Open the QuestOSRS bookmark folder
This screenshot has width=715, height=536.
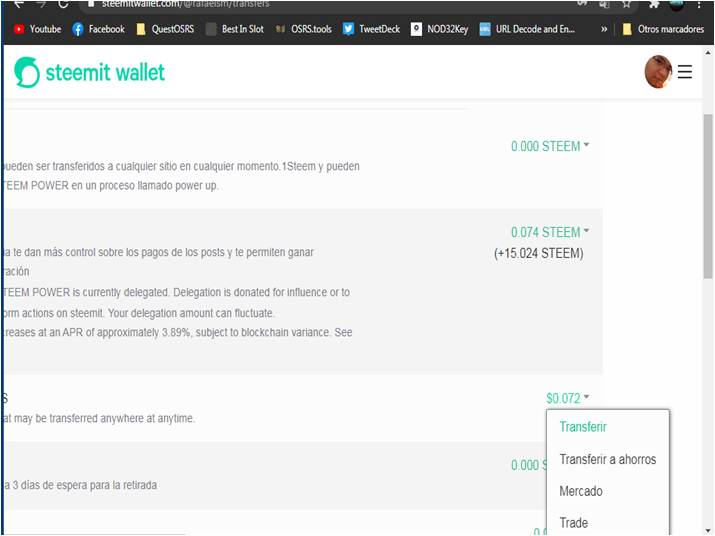click(x=166, y=29)
